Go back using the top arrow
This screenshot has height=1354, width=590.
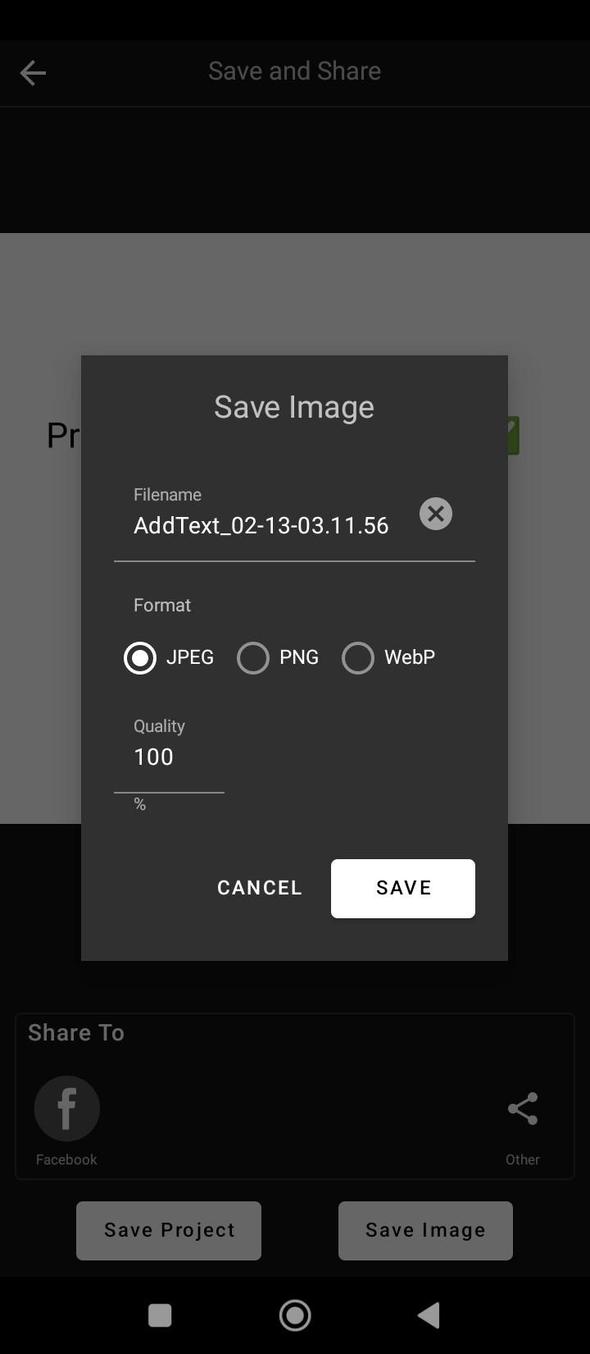tap(33, 72)
